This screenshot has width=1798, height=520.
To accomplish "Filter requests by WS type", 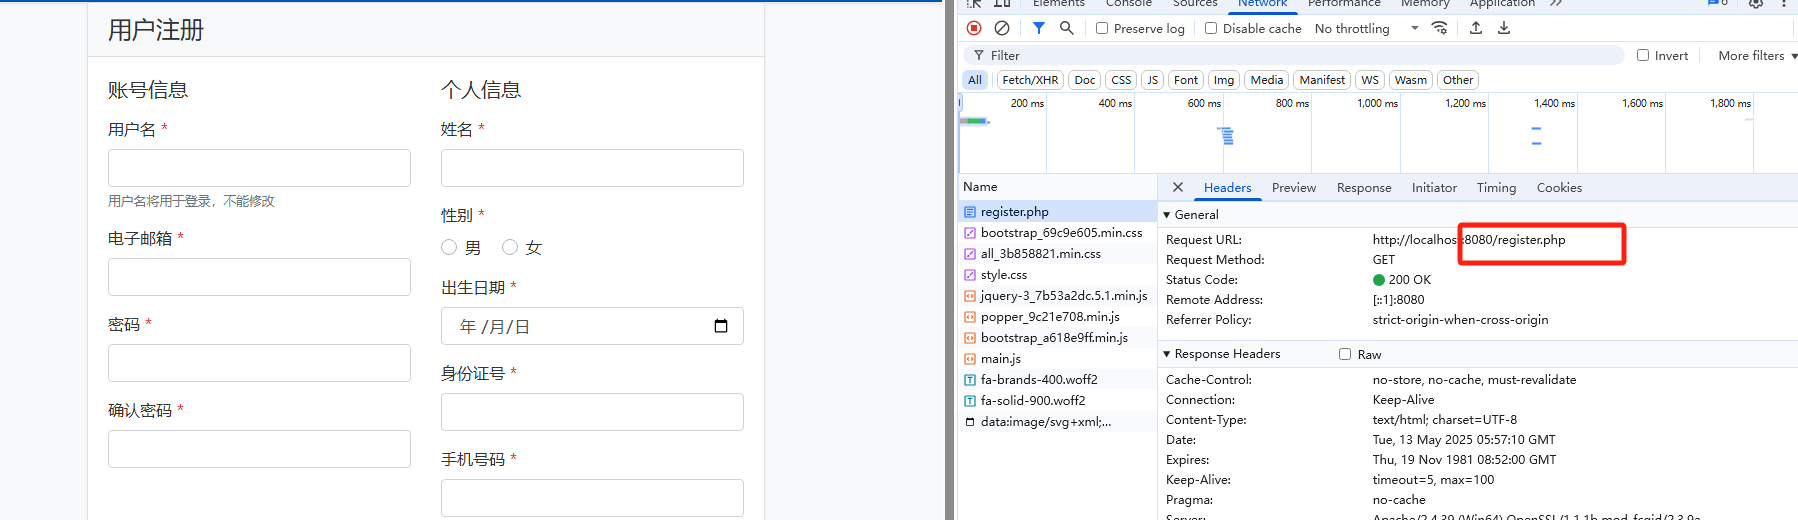I will 1370,80.
